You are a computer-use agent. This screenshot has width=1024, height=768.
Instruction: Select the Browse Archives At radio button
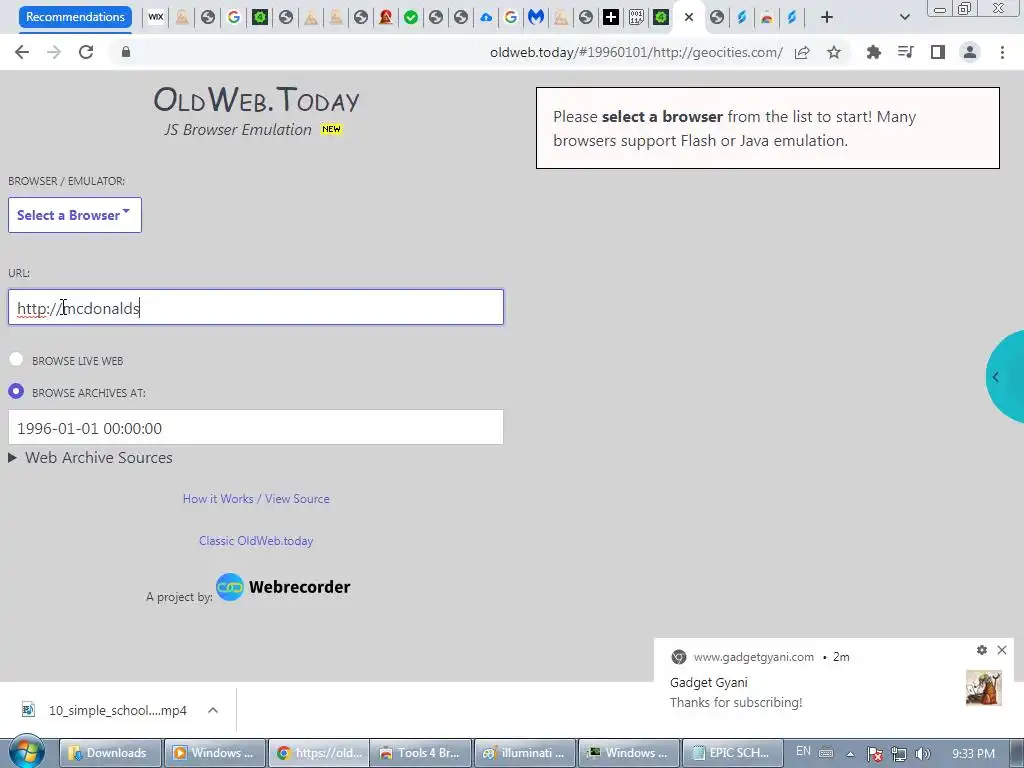point(16,391)
